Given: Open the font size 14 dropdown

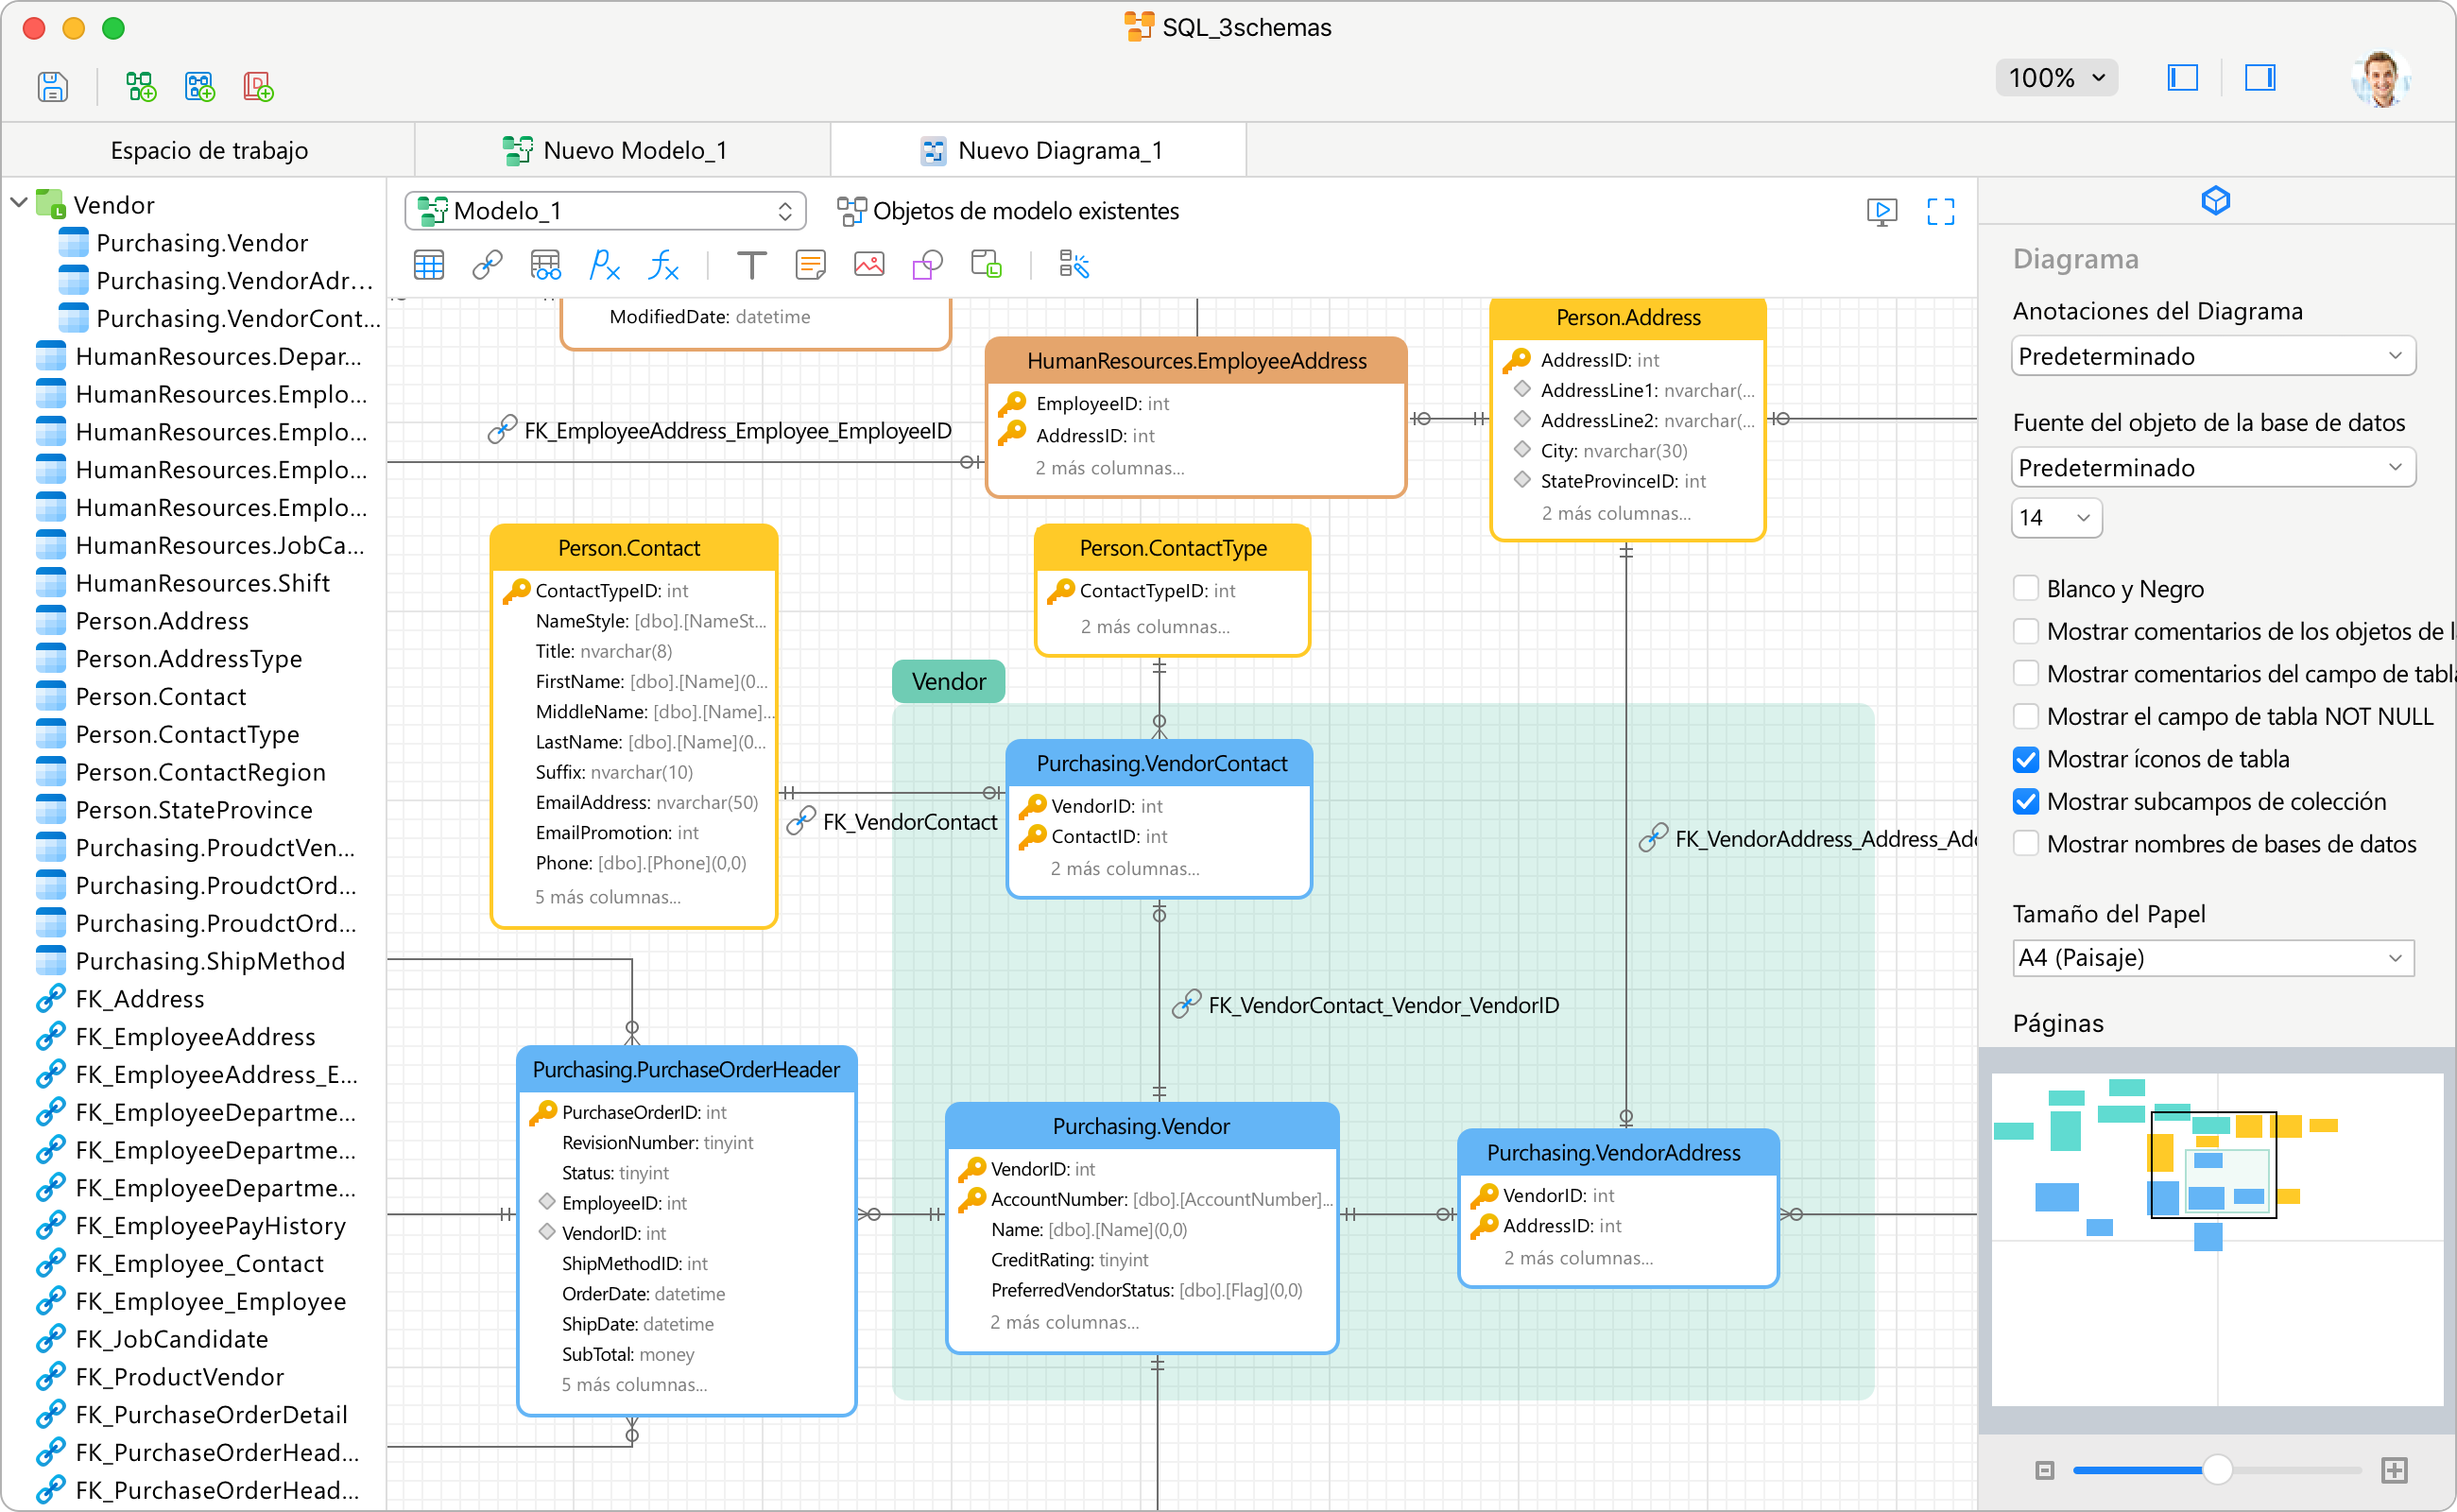Looking at the screenshot, I should (2055, 518).
